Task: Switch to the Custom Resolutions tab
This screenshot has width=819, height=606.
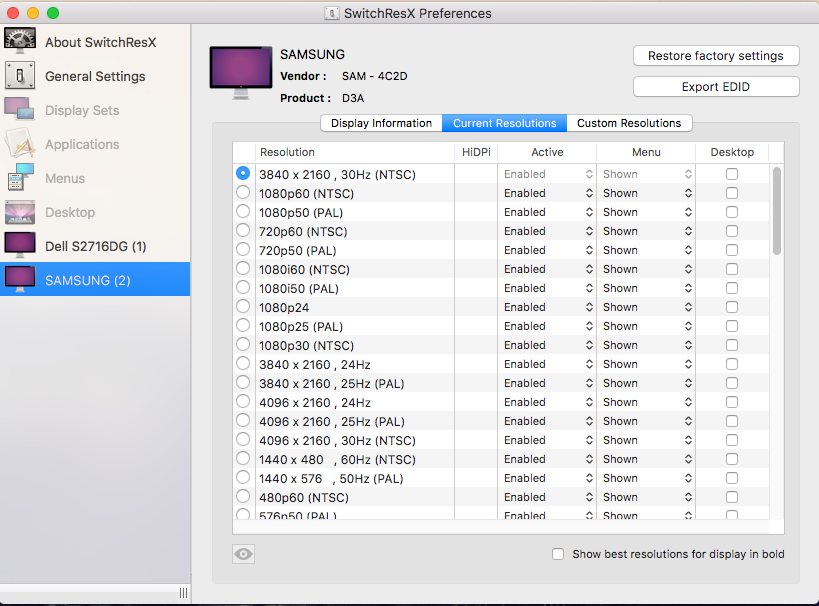Action: (x=629, y=123)
